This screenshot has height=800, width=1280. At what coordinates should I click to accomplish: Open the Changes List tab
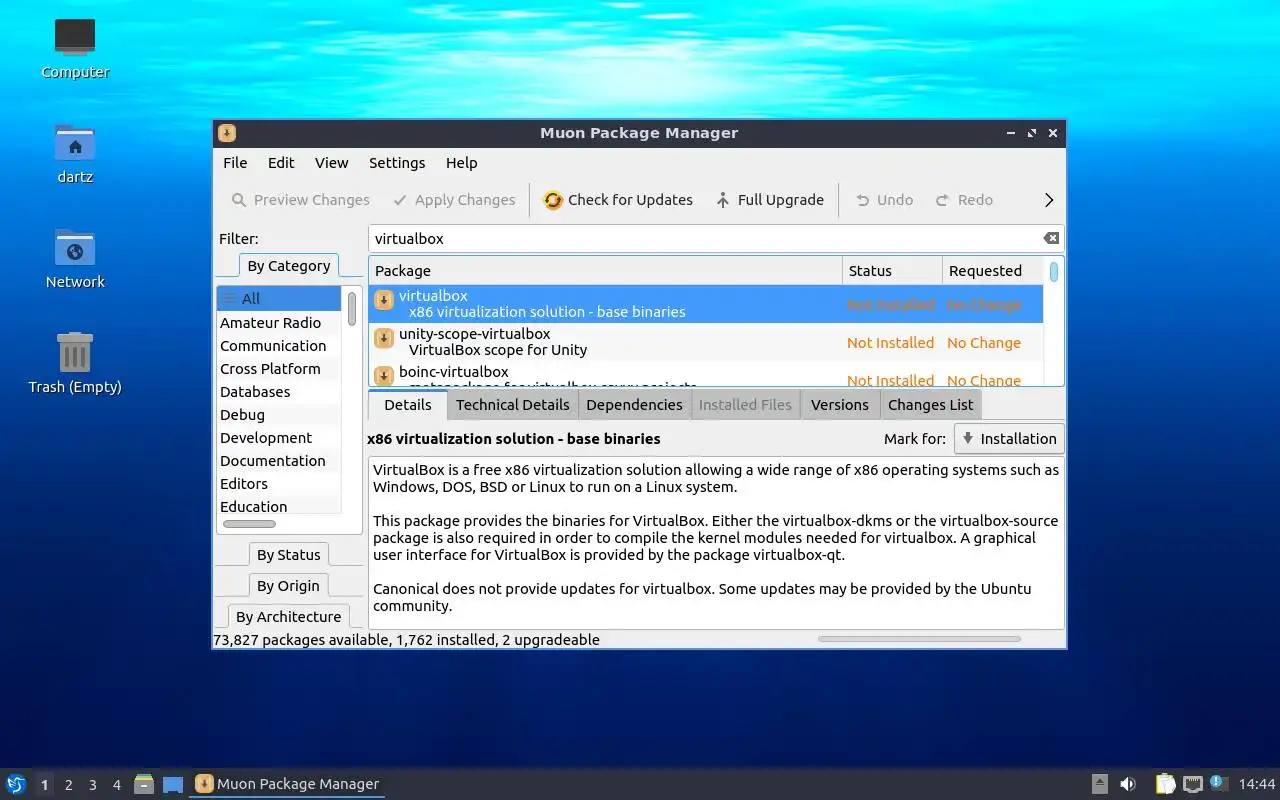tap(930, 405)
